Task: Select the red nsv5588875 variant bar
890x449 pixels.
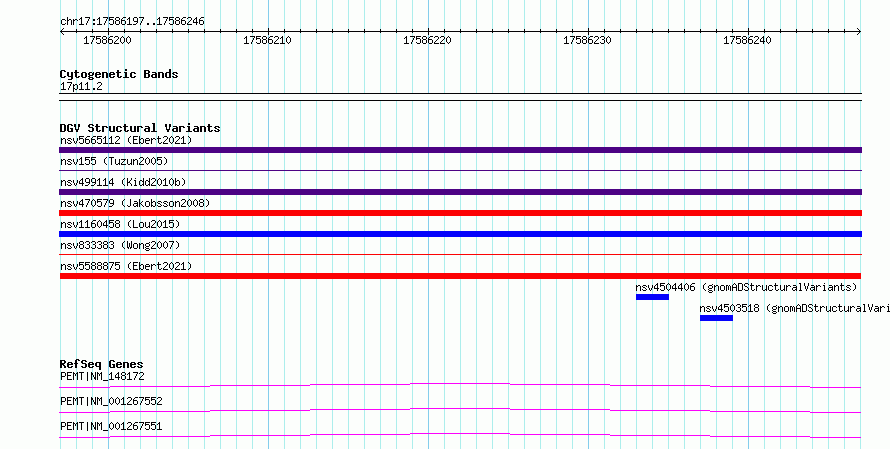Action: pyautogui.click(x=460, y=276)
